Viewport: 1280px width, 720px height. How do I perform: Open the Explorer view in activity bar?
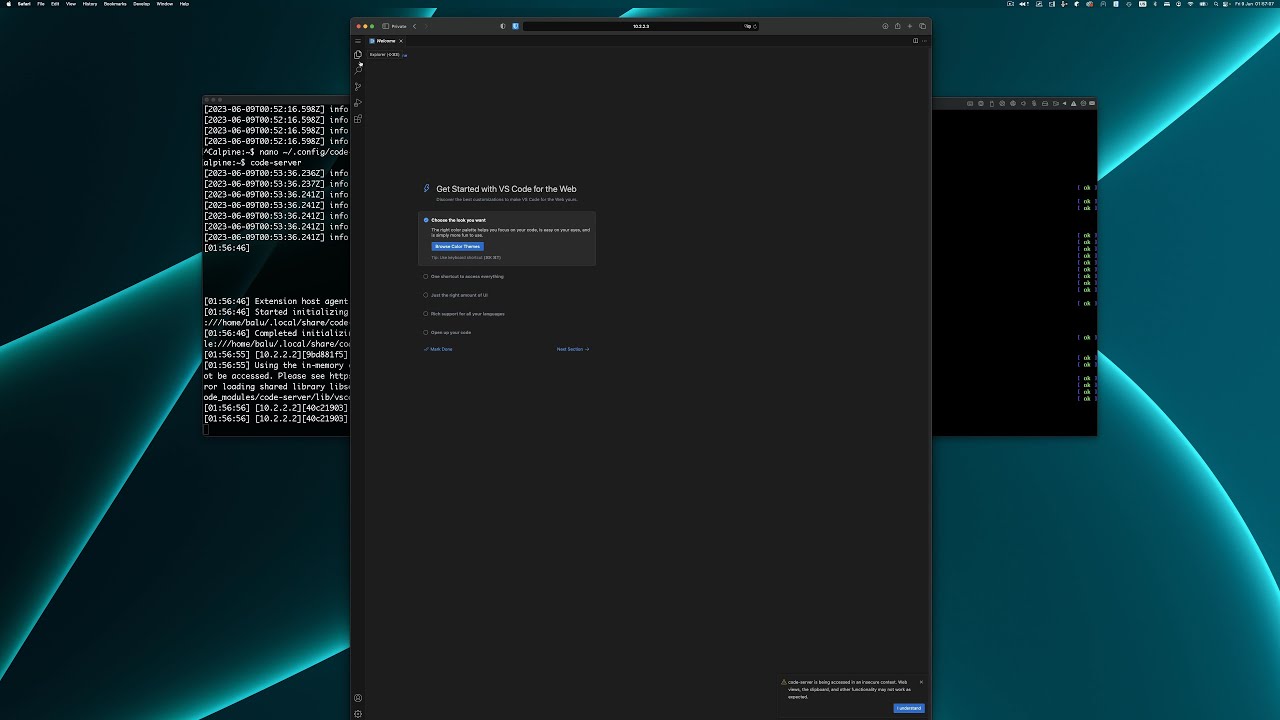click(x=358, y=55)
